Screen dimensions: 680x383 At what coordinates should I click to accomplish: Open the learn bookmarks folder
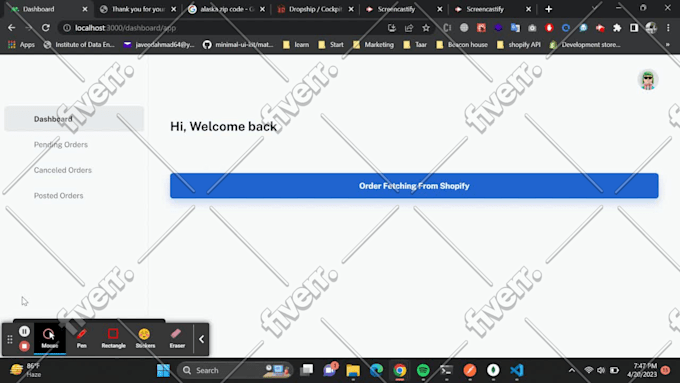[296, 45]
